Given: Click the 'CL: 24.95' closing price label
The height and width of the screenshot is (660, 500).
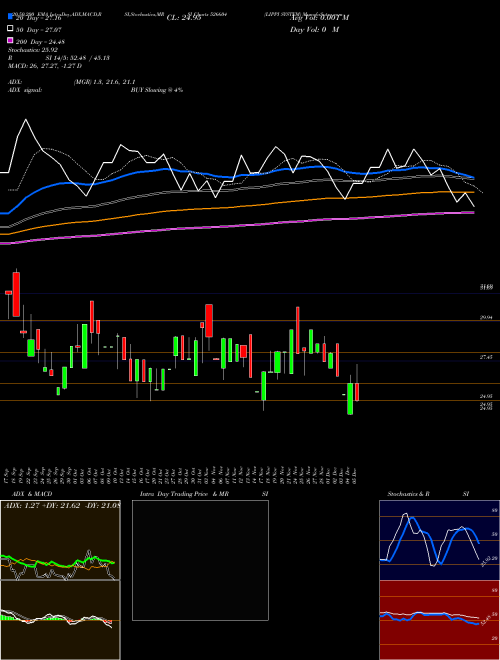Looking at the screenshot, I should coord(184,18).
